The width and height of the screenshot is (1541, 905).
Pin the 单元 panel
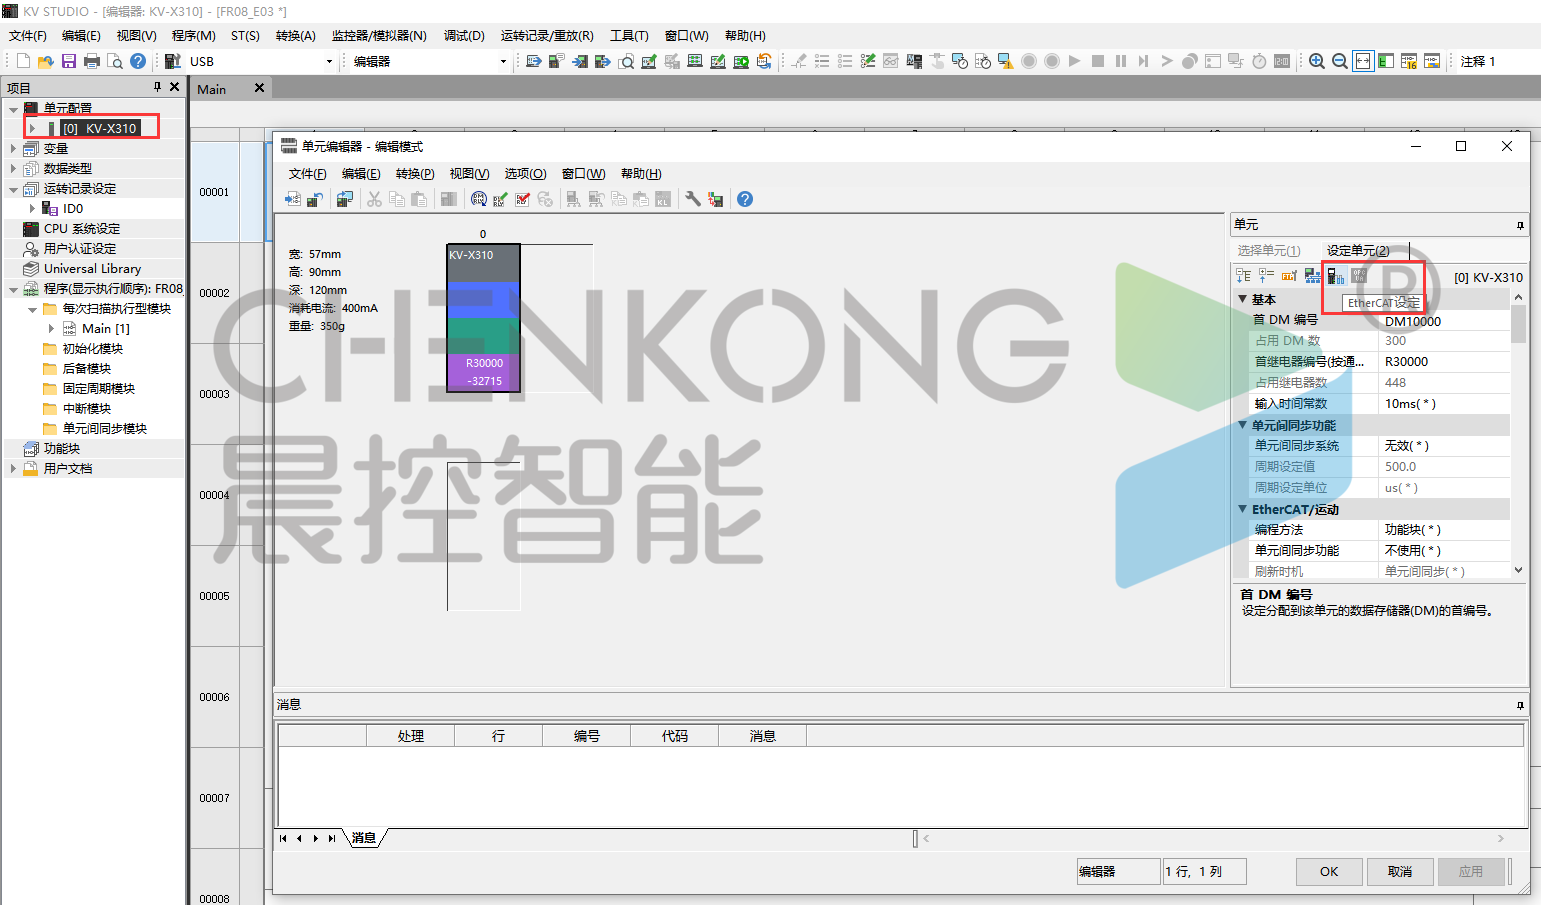pyautogui.click(x=1520, y=225)
